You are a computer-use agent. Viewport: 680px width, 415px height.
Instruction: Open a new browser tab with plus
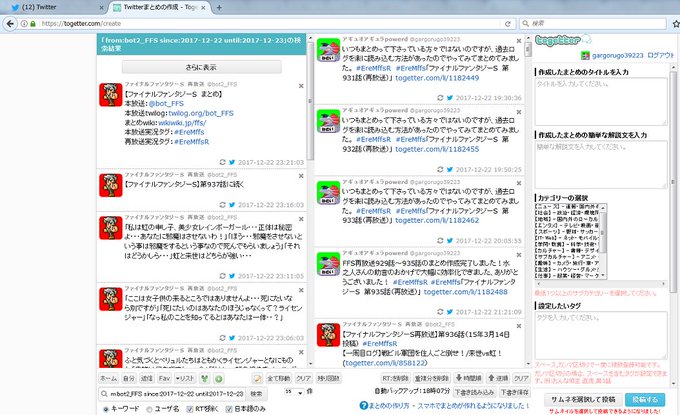pos(219,7)
